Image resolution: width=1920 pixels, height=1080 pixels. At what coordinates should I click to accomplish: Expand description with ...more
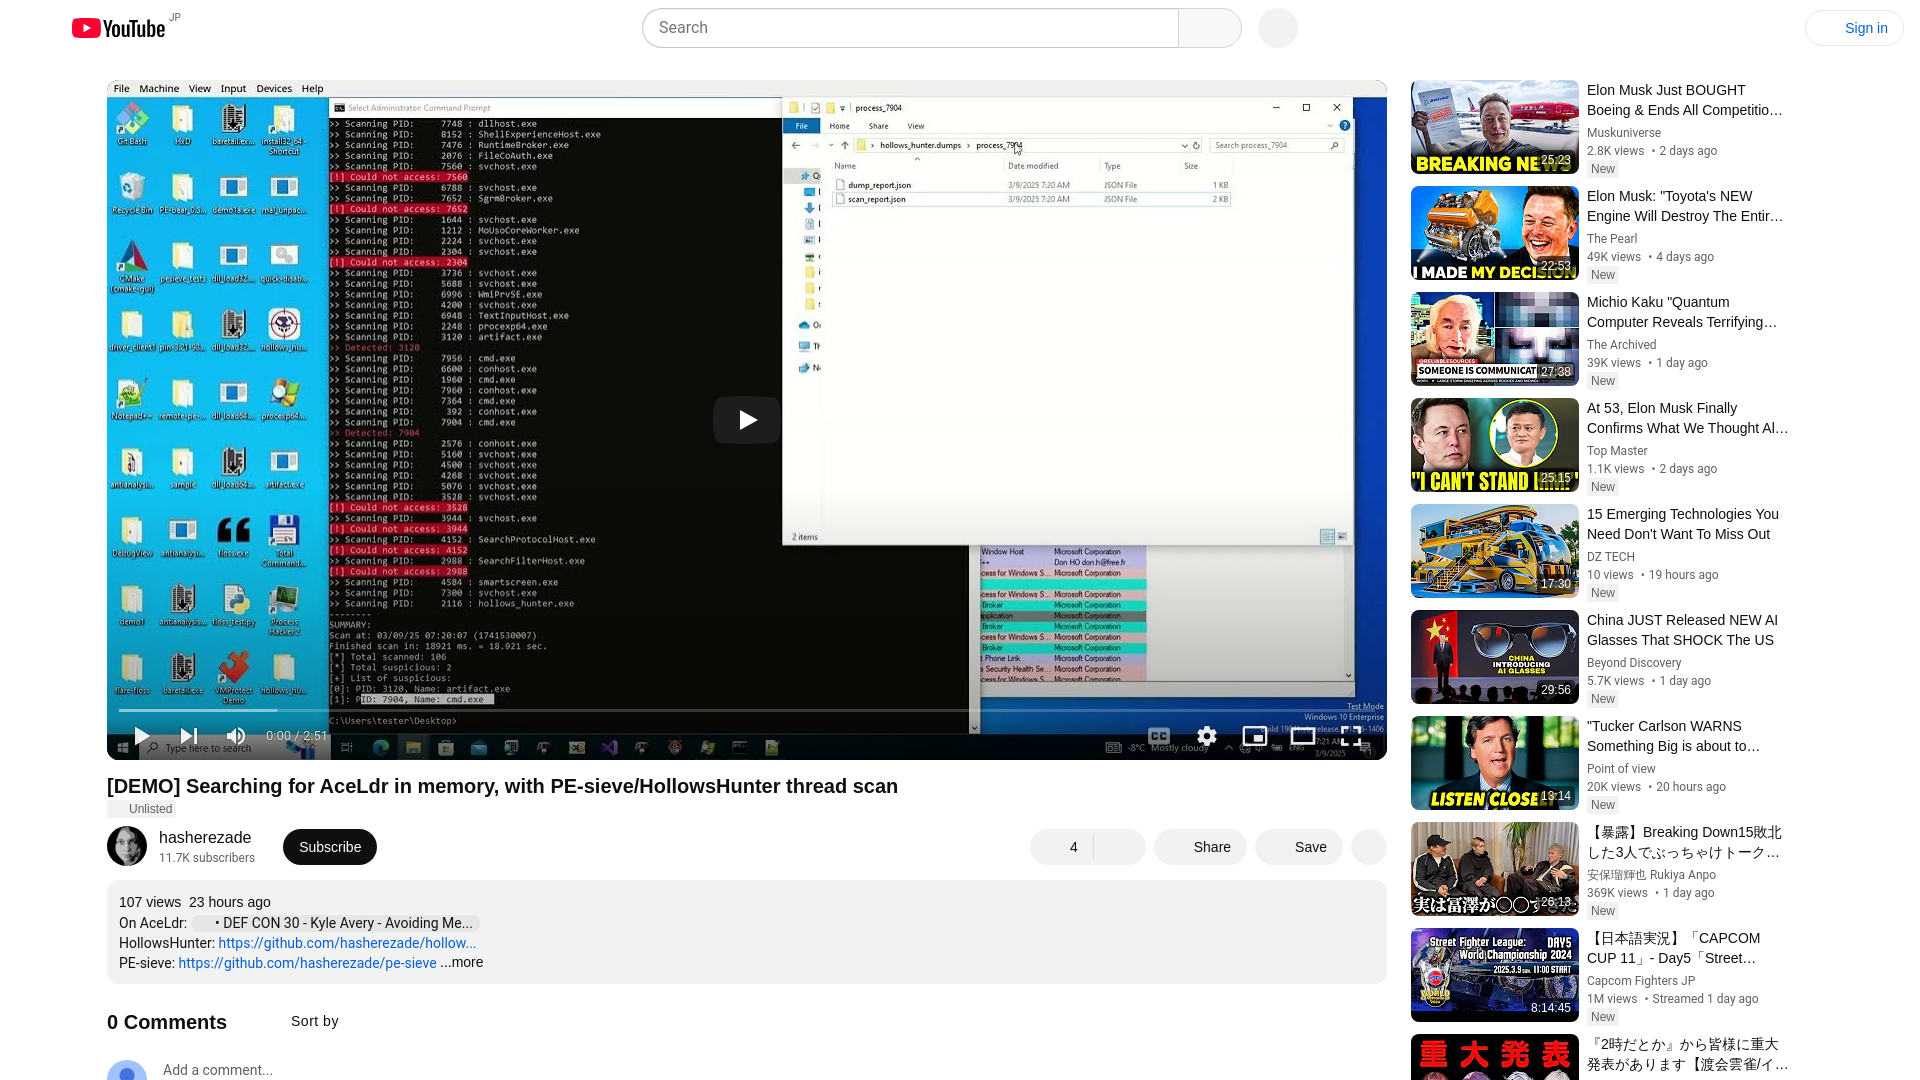coord(463,962)
